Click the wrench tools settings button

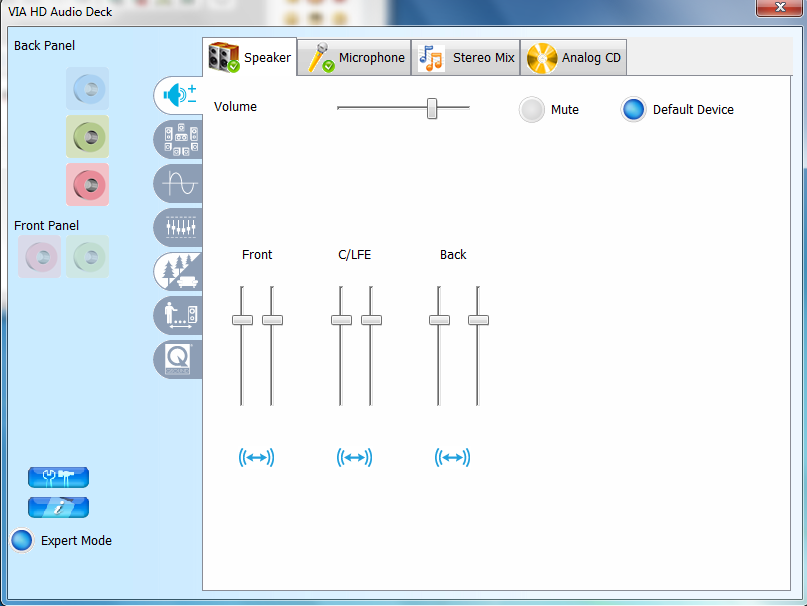pyautogui.click(x=58, y=477)
